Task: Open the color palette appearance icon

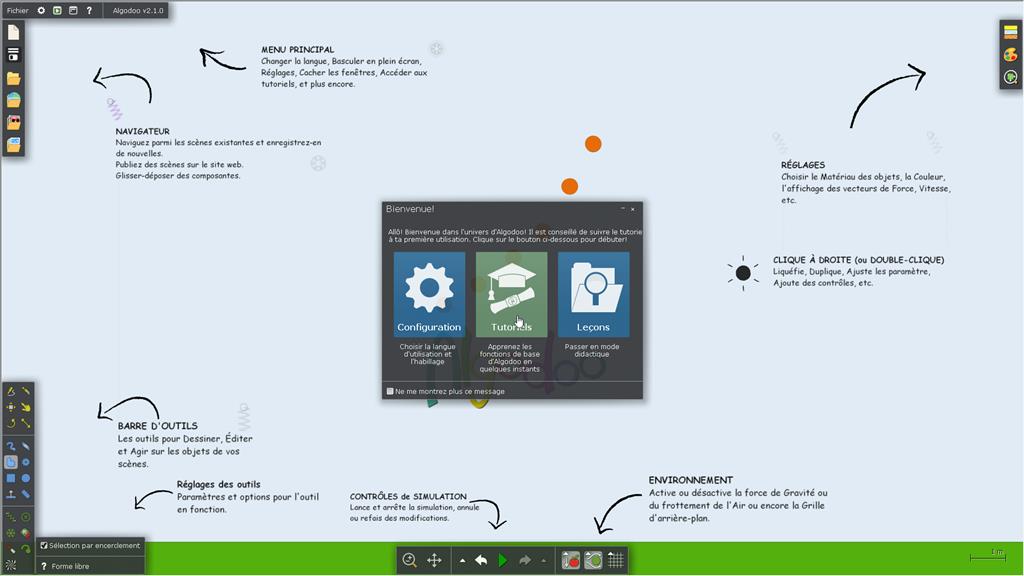Action: 1010,55
